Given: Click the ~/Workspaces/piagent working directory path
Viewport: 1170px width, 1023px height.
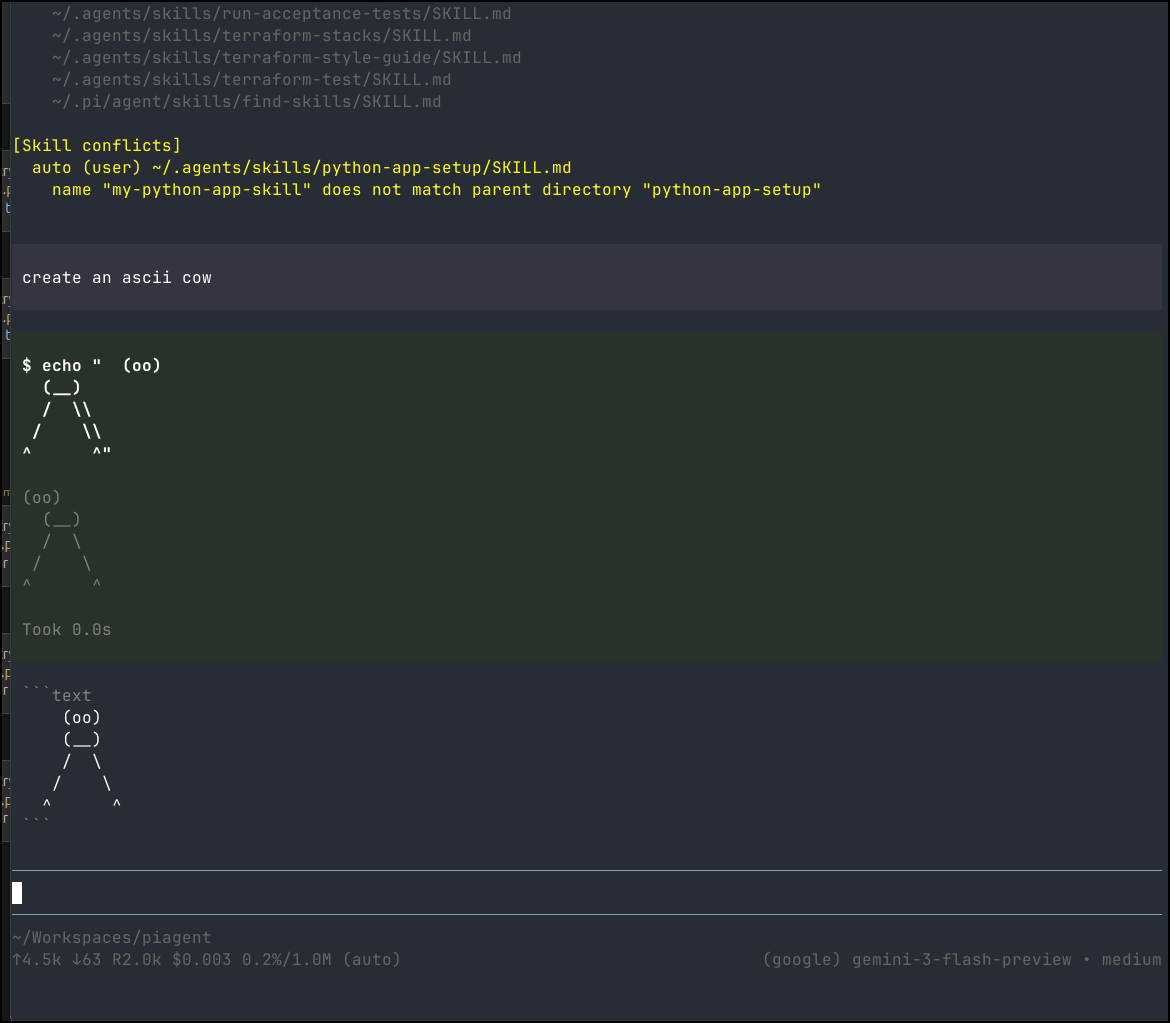Looking at the screenshot, I should (112, 938).
